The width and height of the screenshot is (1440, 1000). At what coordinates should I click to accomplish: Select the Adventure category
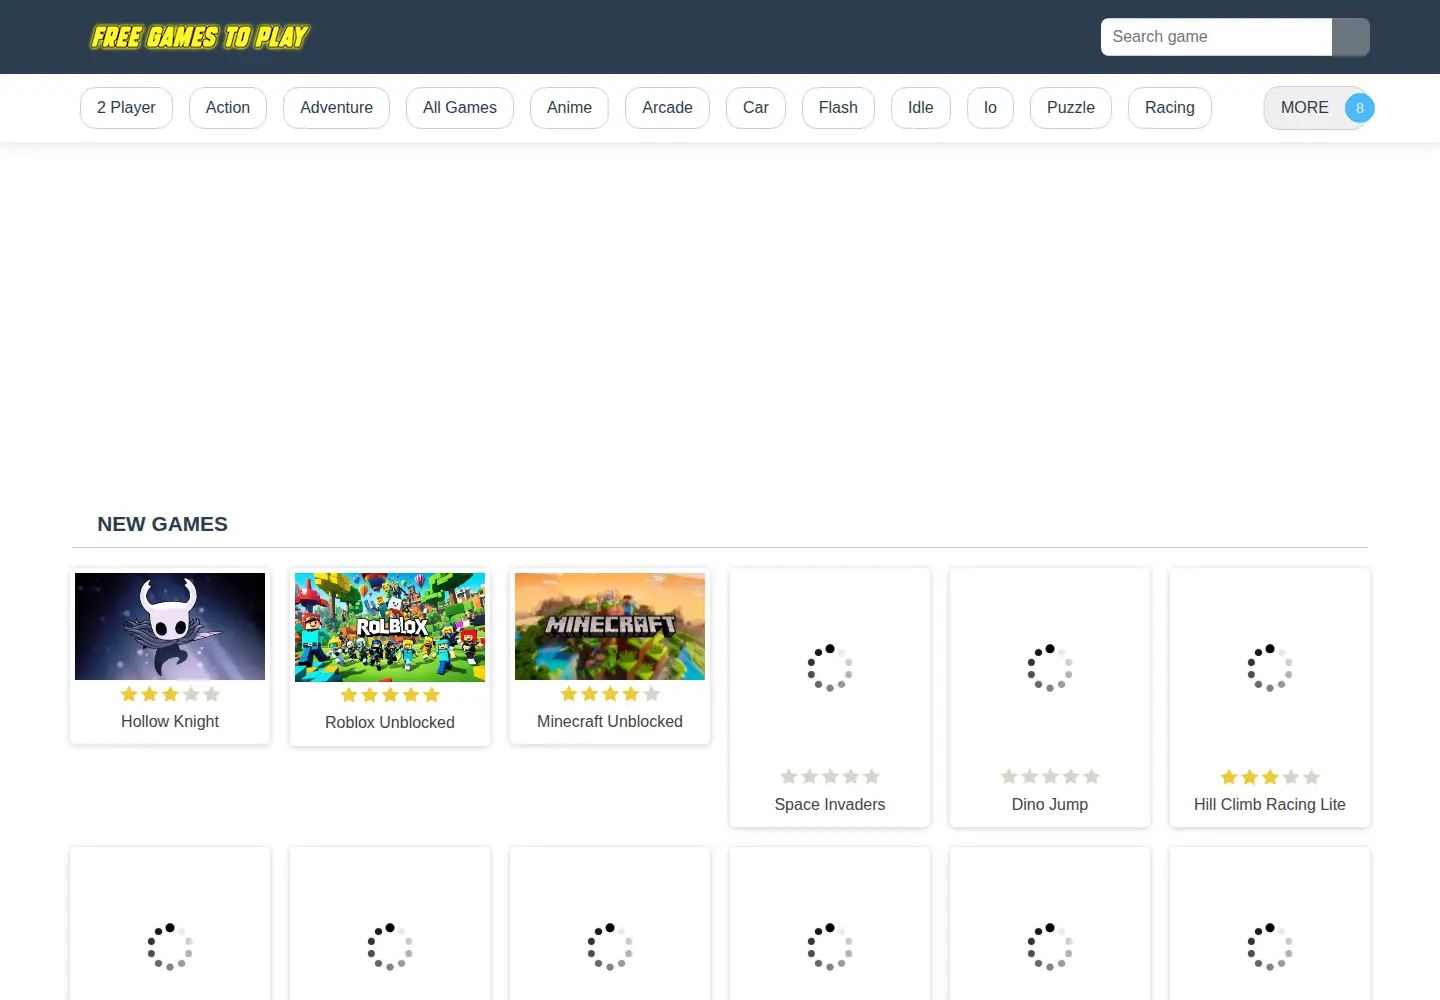click(336, 108)
